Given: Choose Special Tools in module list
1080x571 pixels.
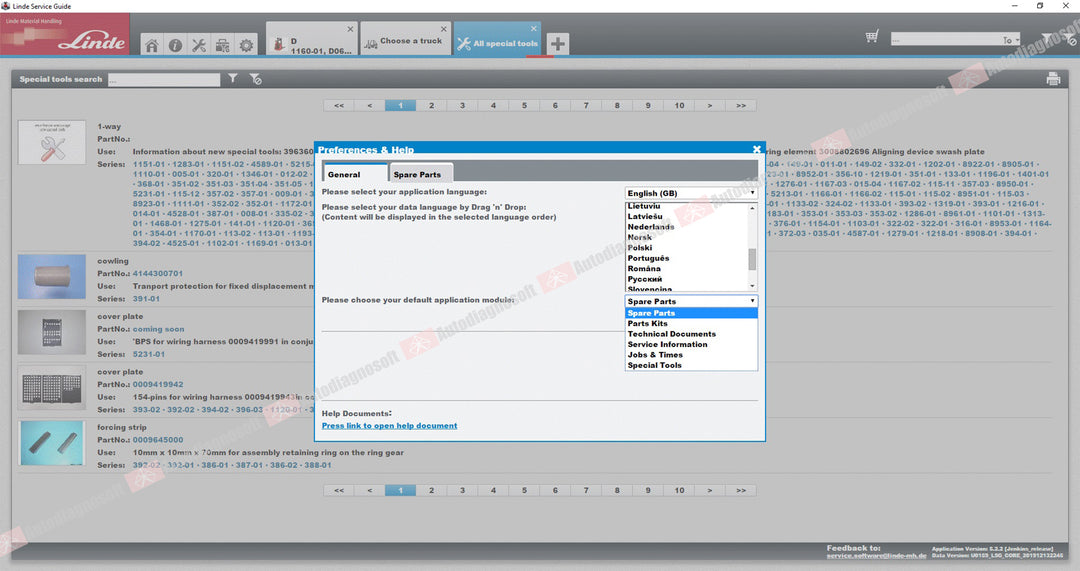Looking at the screenshot, I should [x=691, y=365].
